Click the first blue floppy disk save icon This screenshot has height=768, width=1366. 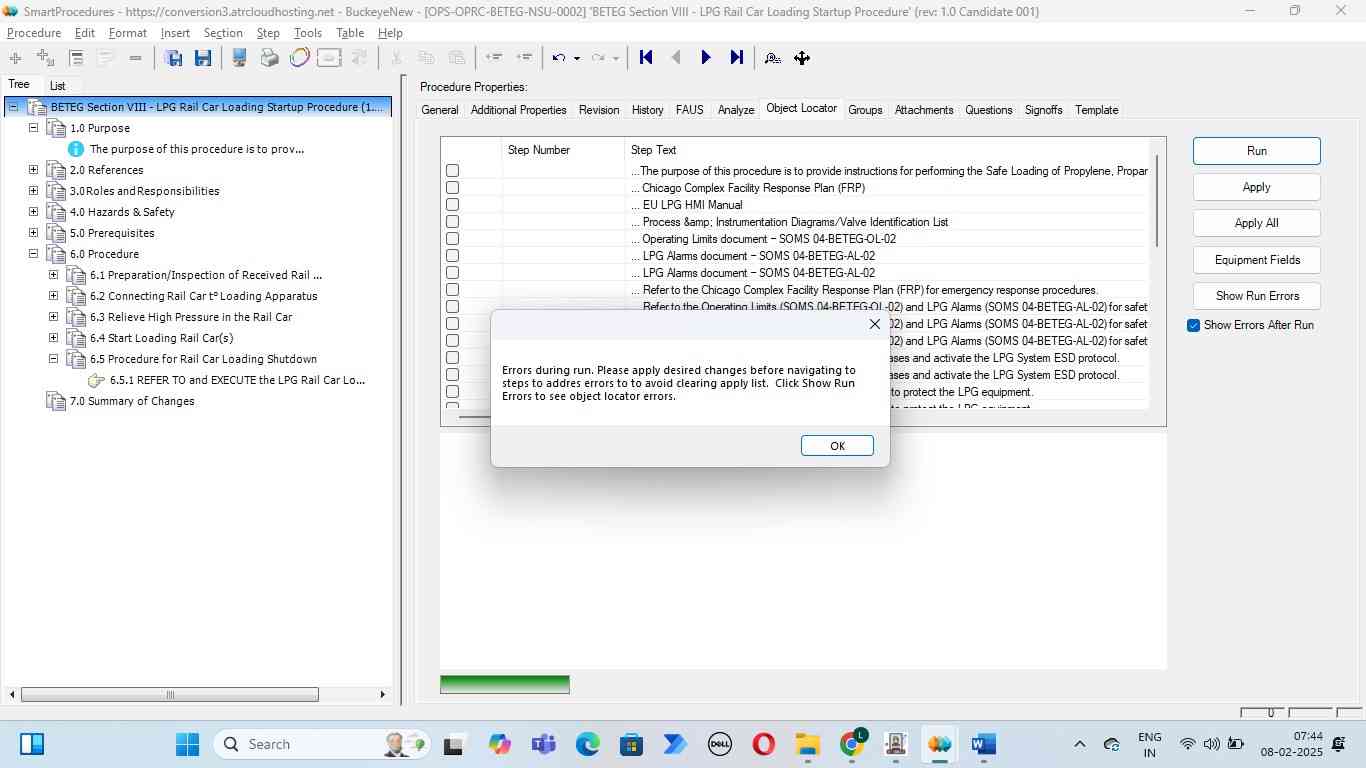[x=173, y=58]
